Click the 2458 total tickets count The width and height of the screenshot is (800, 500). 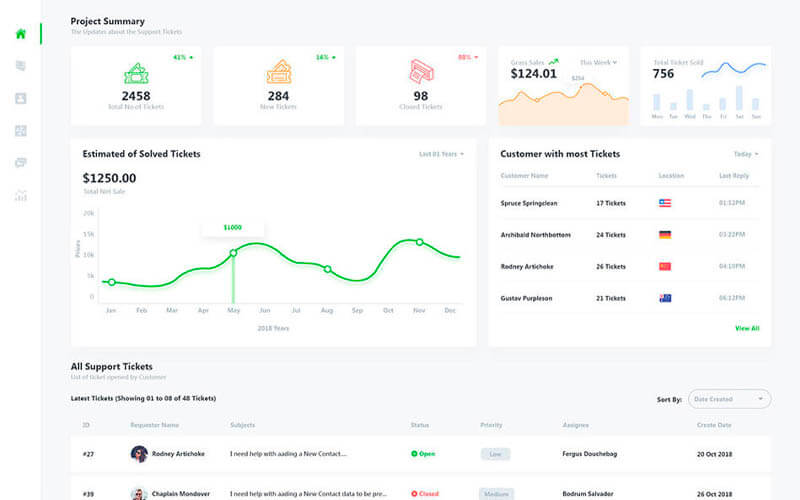point(136,96)
